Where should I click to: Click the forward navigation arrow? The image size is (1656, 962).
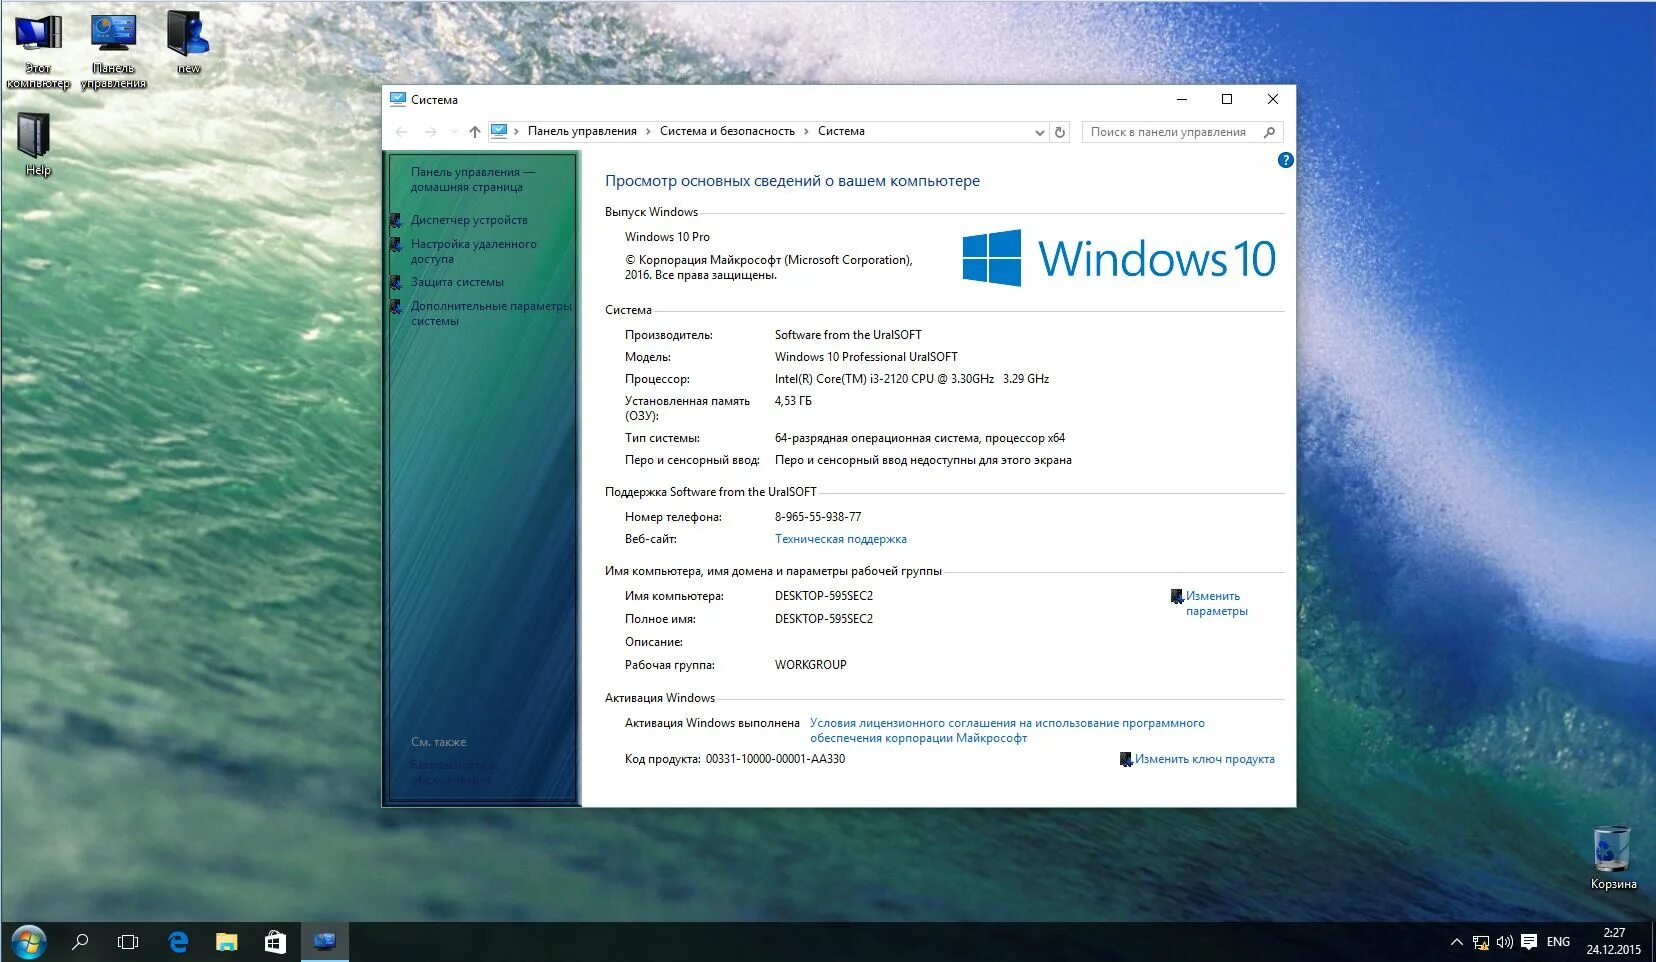point(431,132)
